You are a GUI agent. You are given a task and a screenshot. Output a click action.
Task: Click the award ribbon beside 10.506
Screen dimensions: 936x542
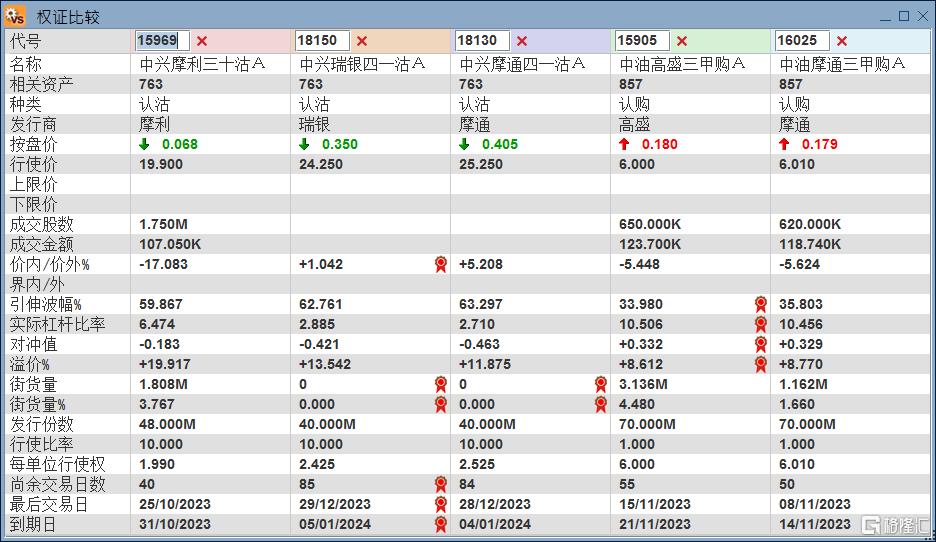click(x=760, y=324)
